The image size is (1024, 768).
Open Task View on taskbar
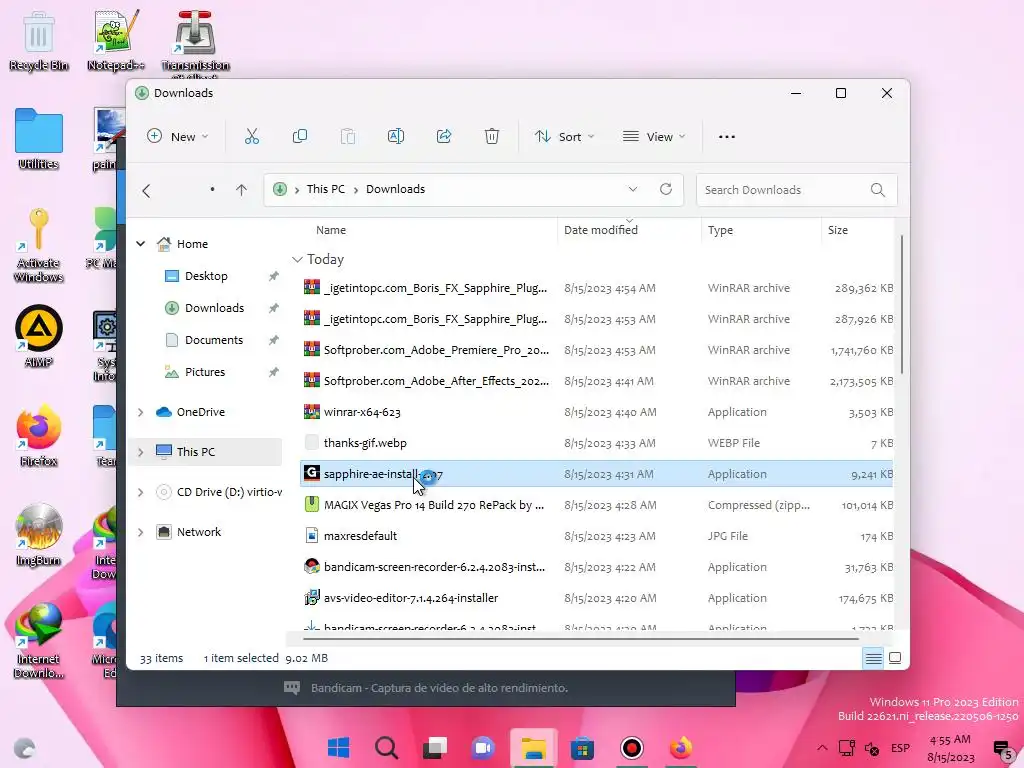[x=435, y=748]
